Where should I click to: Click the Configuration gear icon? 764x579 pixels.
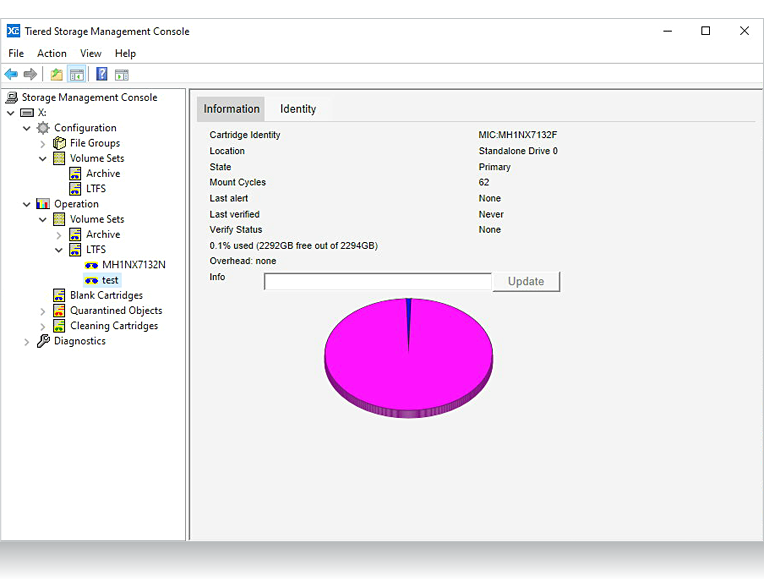point(43,128)
